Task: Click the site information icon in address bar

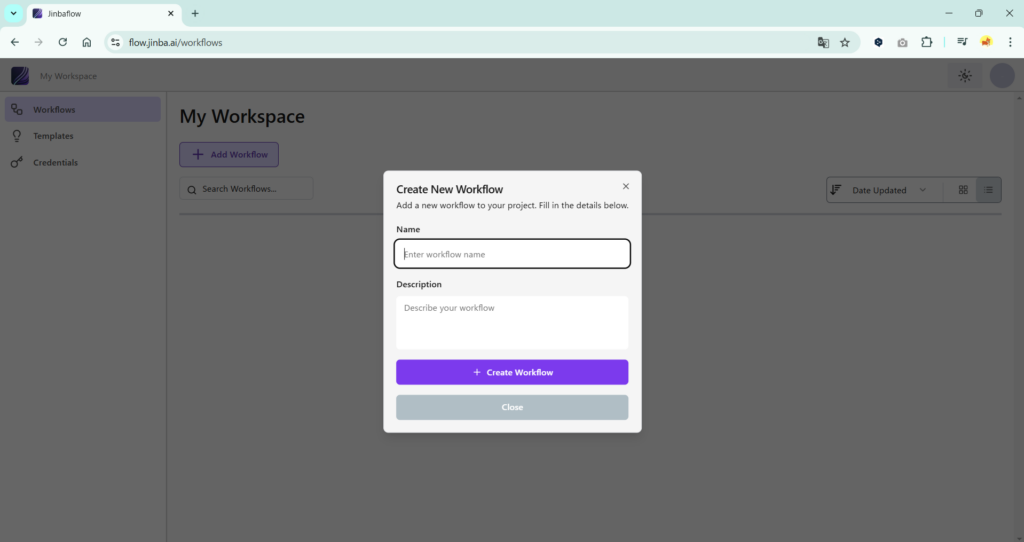Action: click(x=116, y=42)
